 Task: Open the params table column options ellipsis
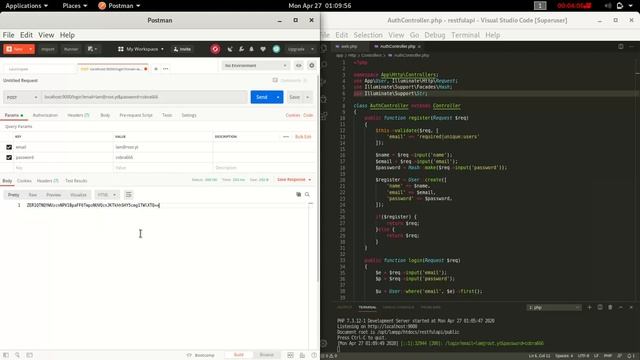tap(286, 137)
